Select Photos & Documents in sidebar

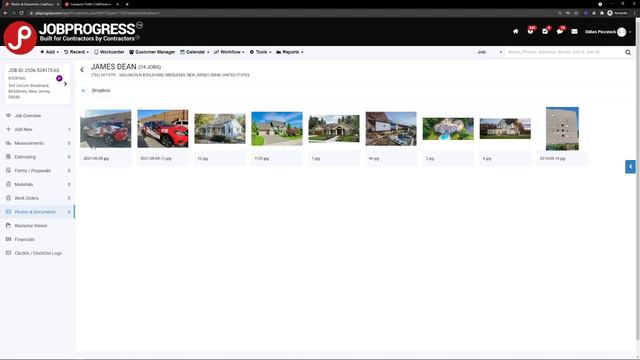coord(38,212)
